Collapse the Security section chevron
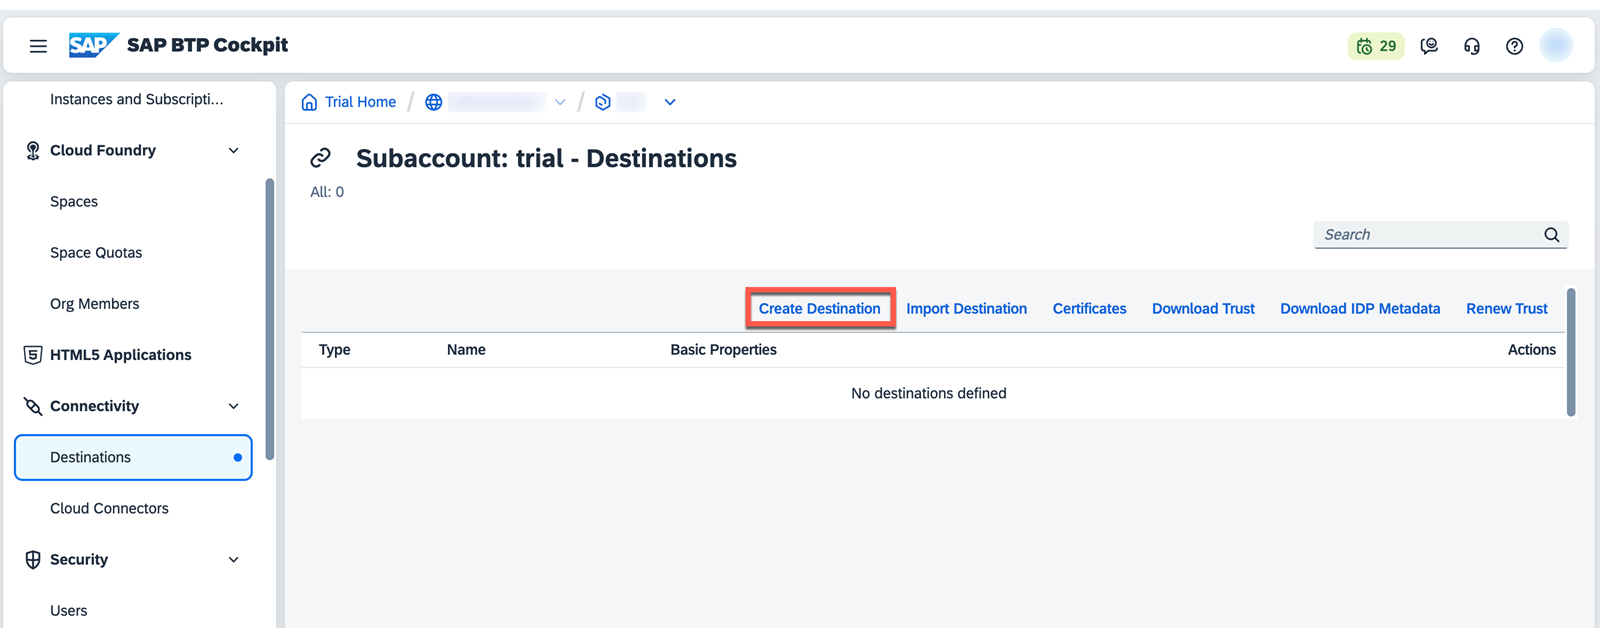This screenshot has height=638, width=1600. (234, 559)
